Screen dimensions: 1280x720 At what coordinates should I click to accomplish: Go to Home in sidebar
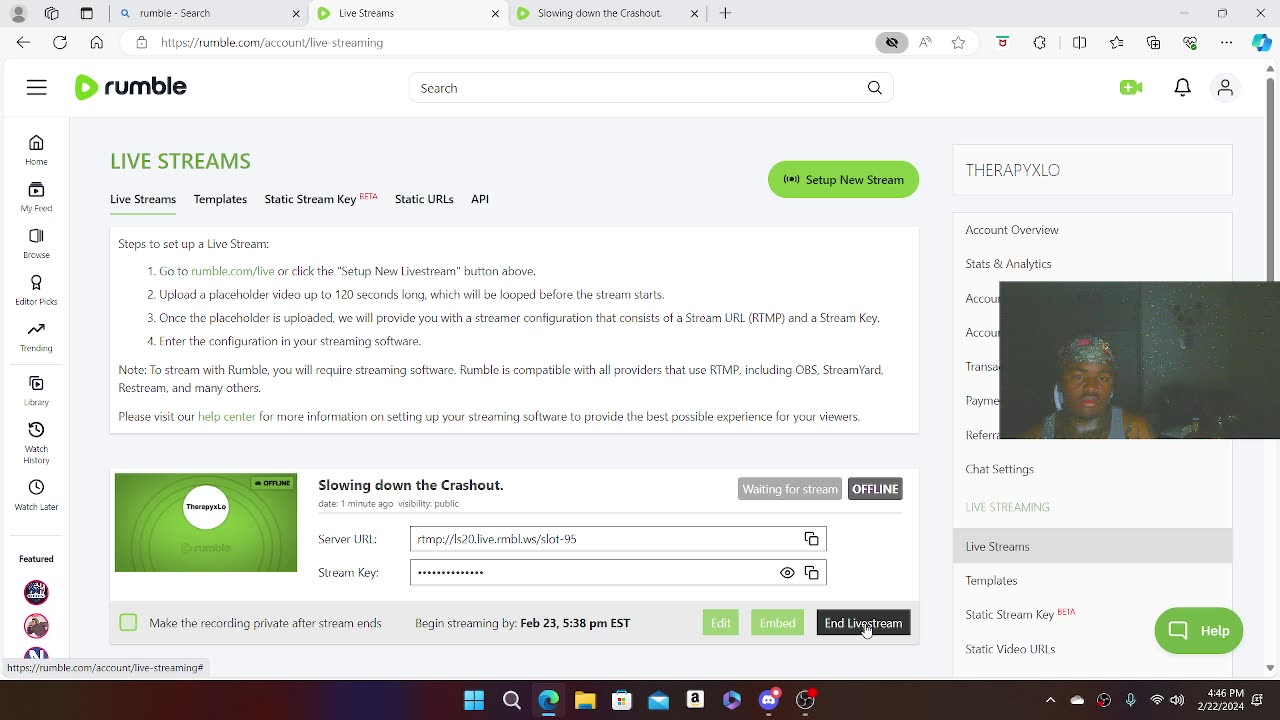click(x=36, y=150)
